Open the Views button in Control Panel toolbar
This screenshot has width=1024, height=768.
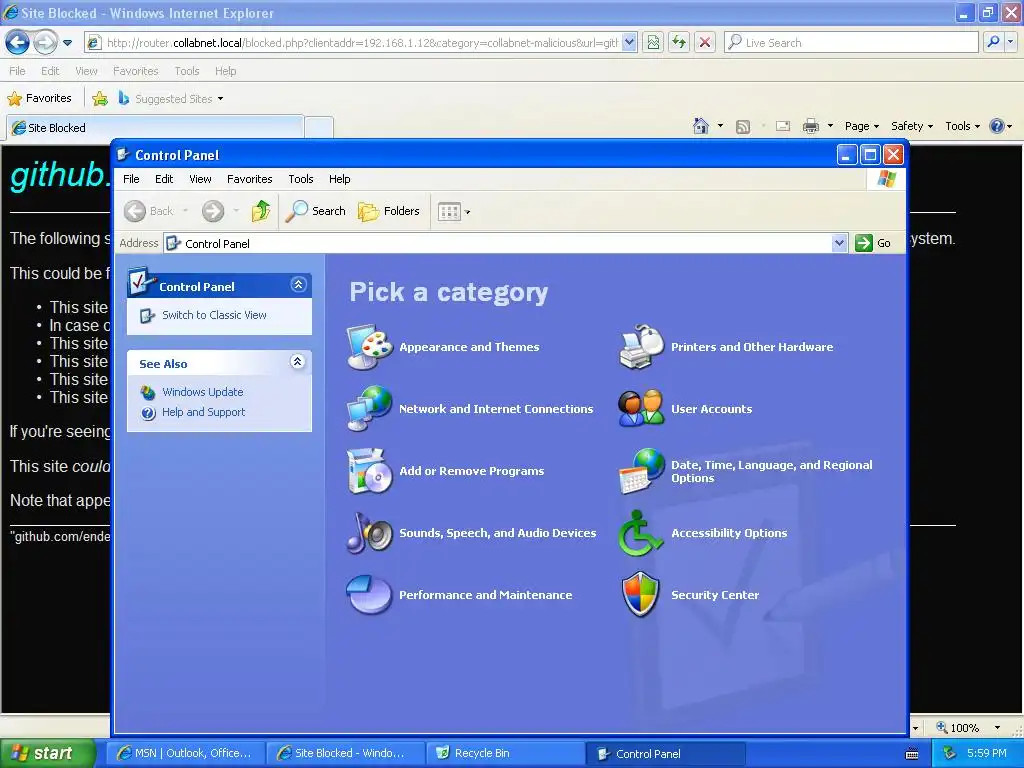(453, 211)
